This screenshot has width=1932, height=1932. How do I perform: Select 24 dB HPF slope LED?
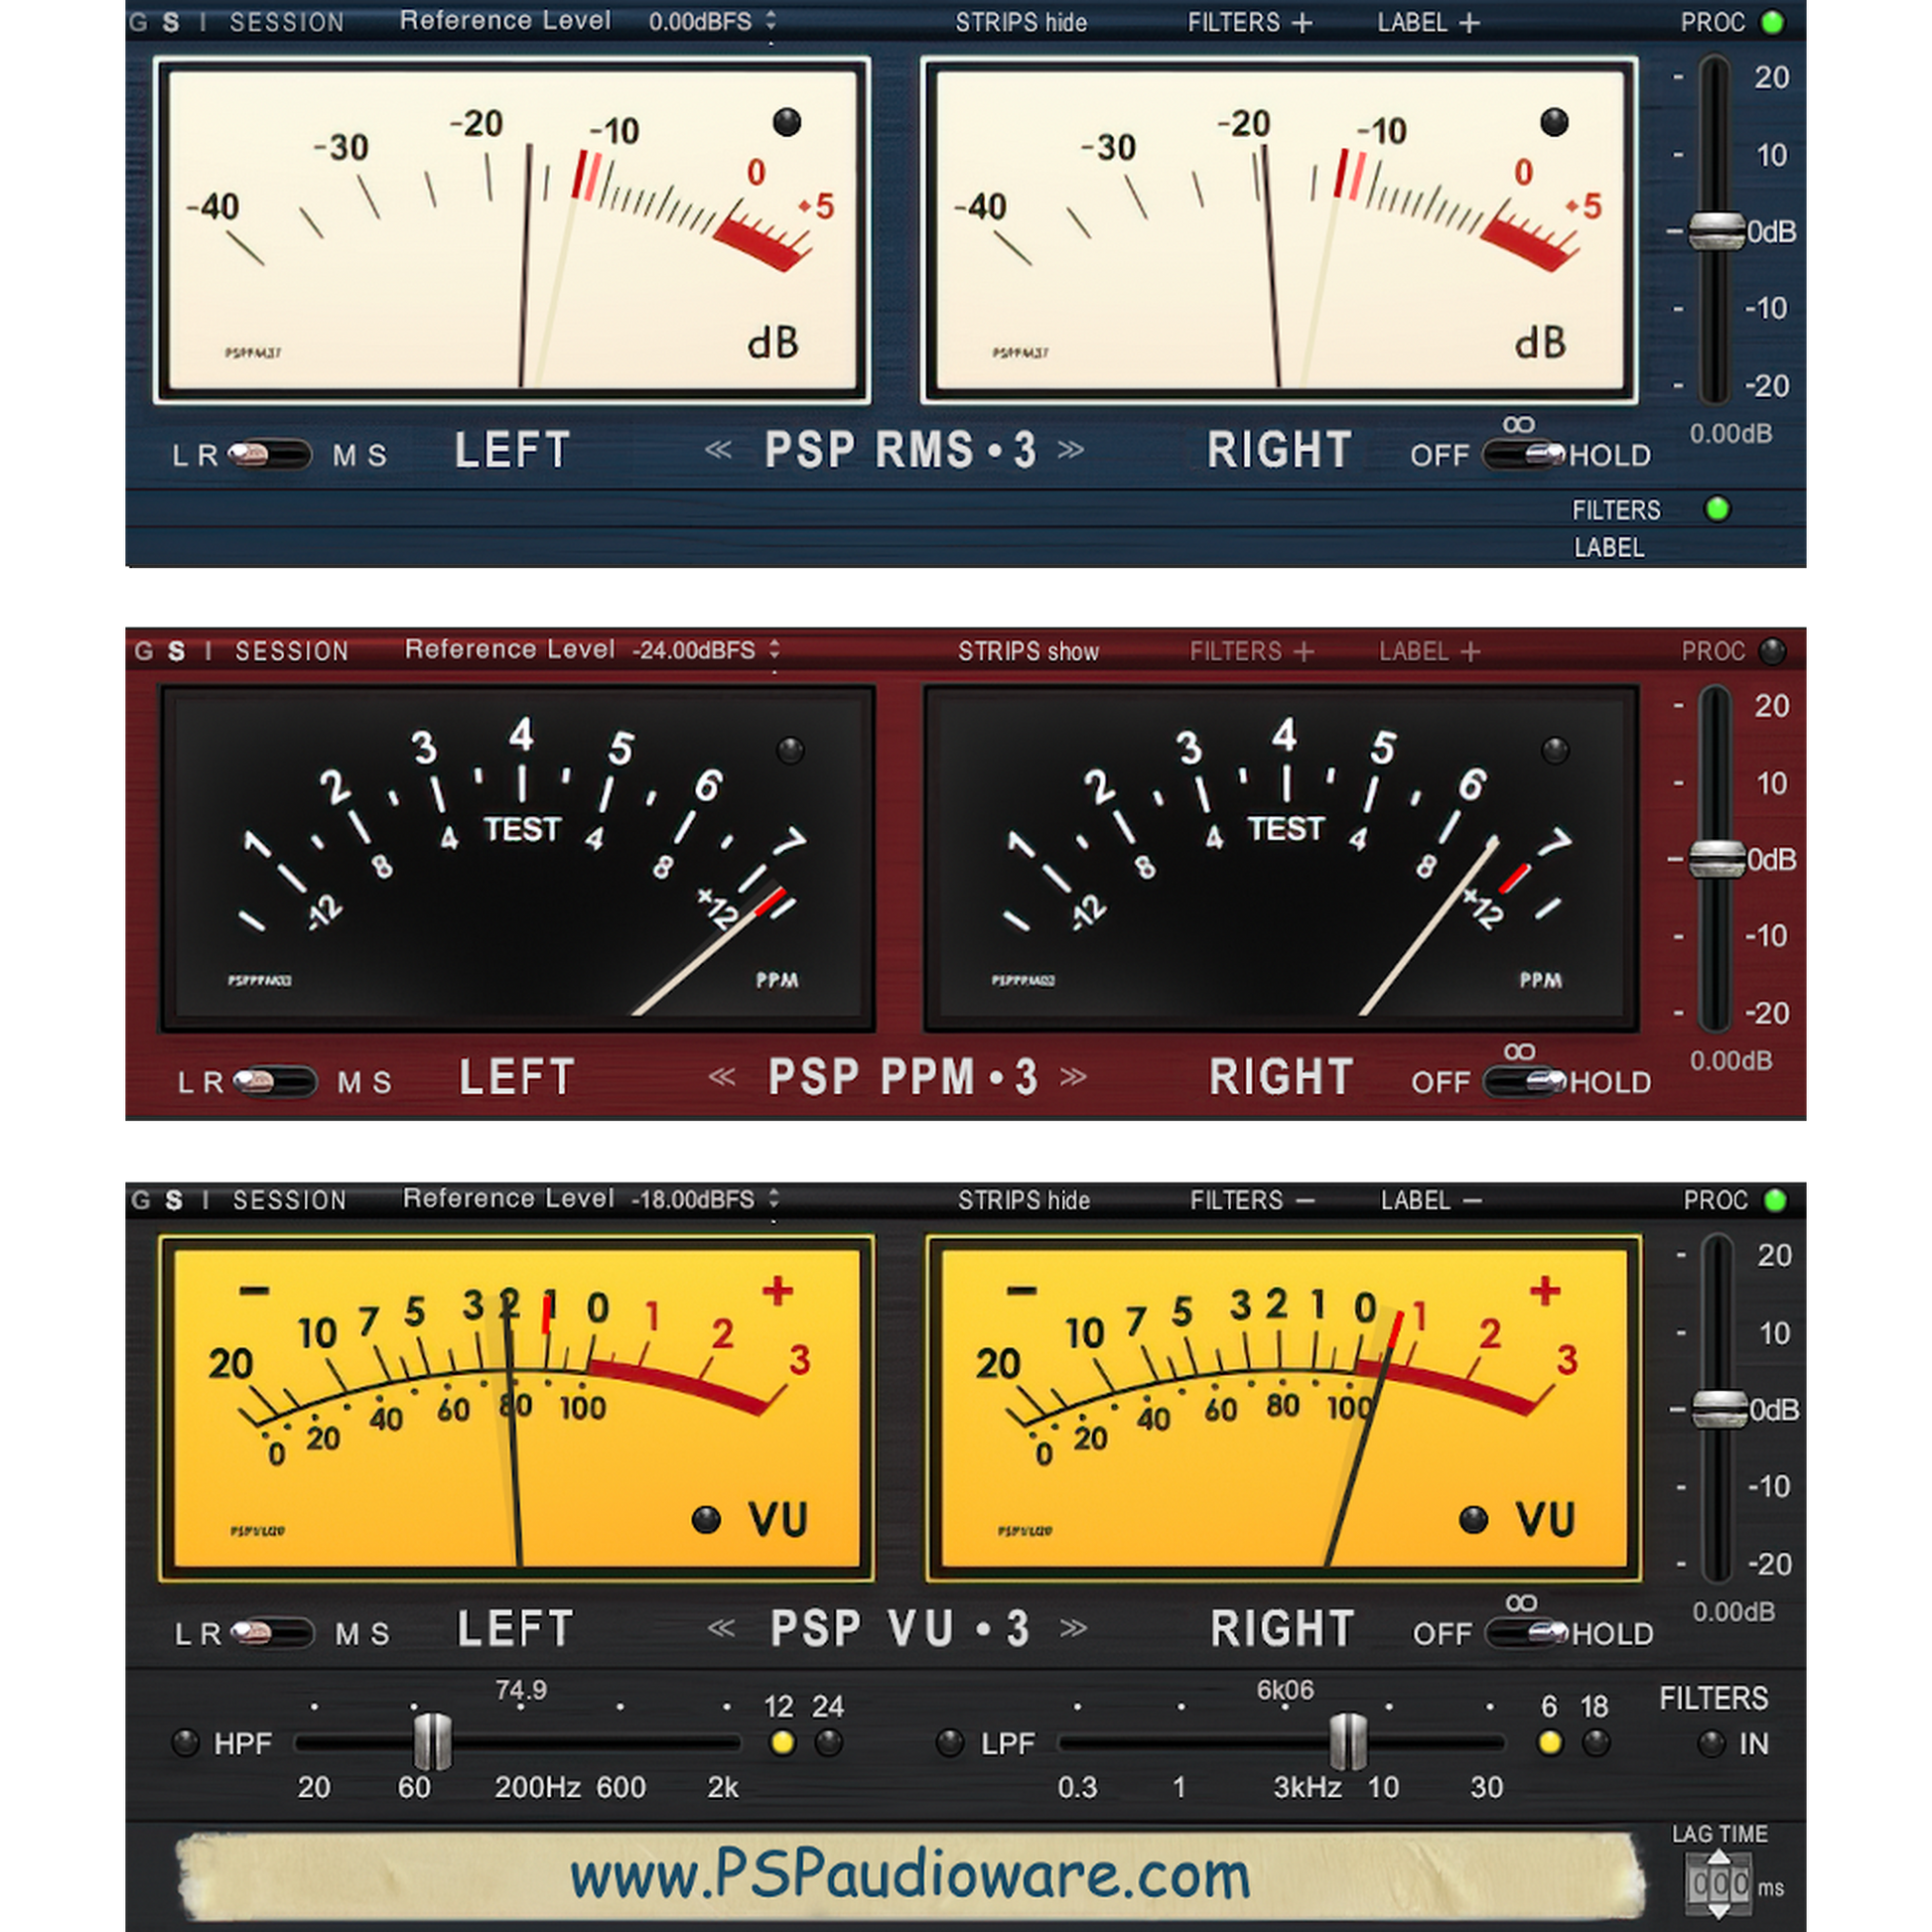828,1743
